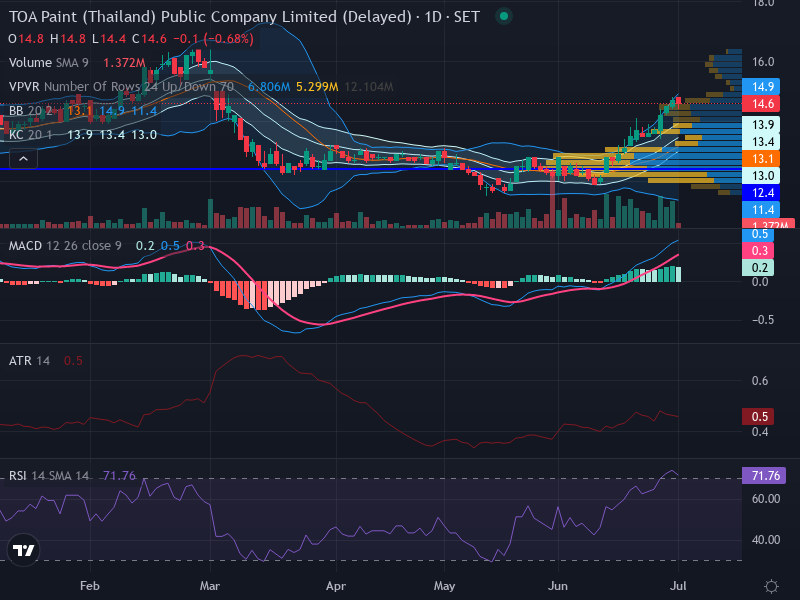The image size is (800, 600).
Task: Click the -0.5 MACD axis label
Action: click(763, 320)
